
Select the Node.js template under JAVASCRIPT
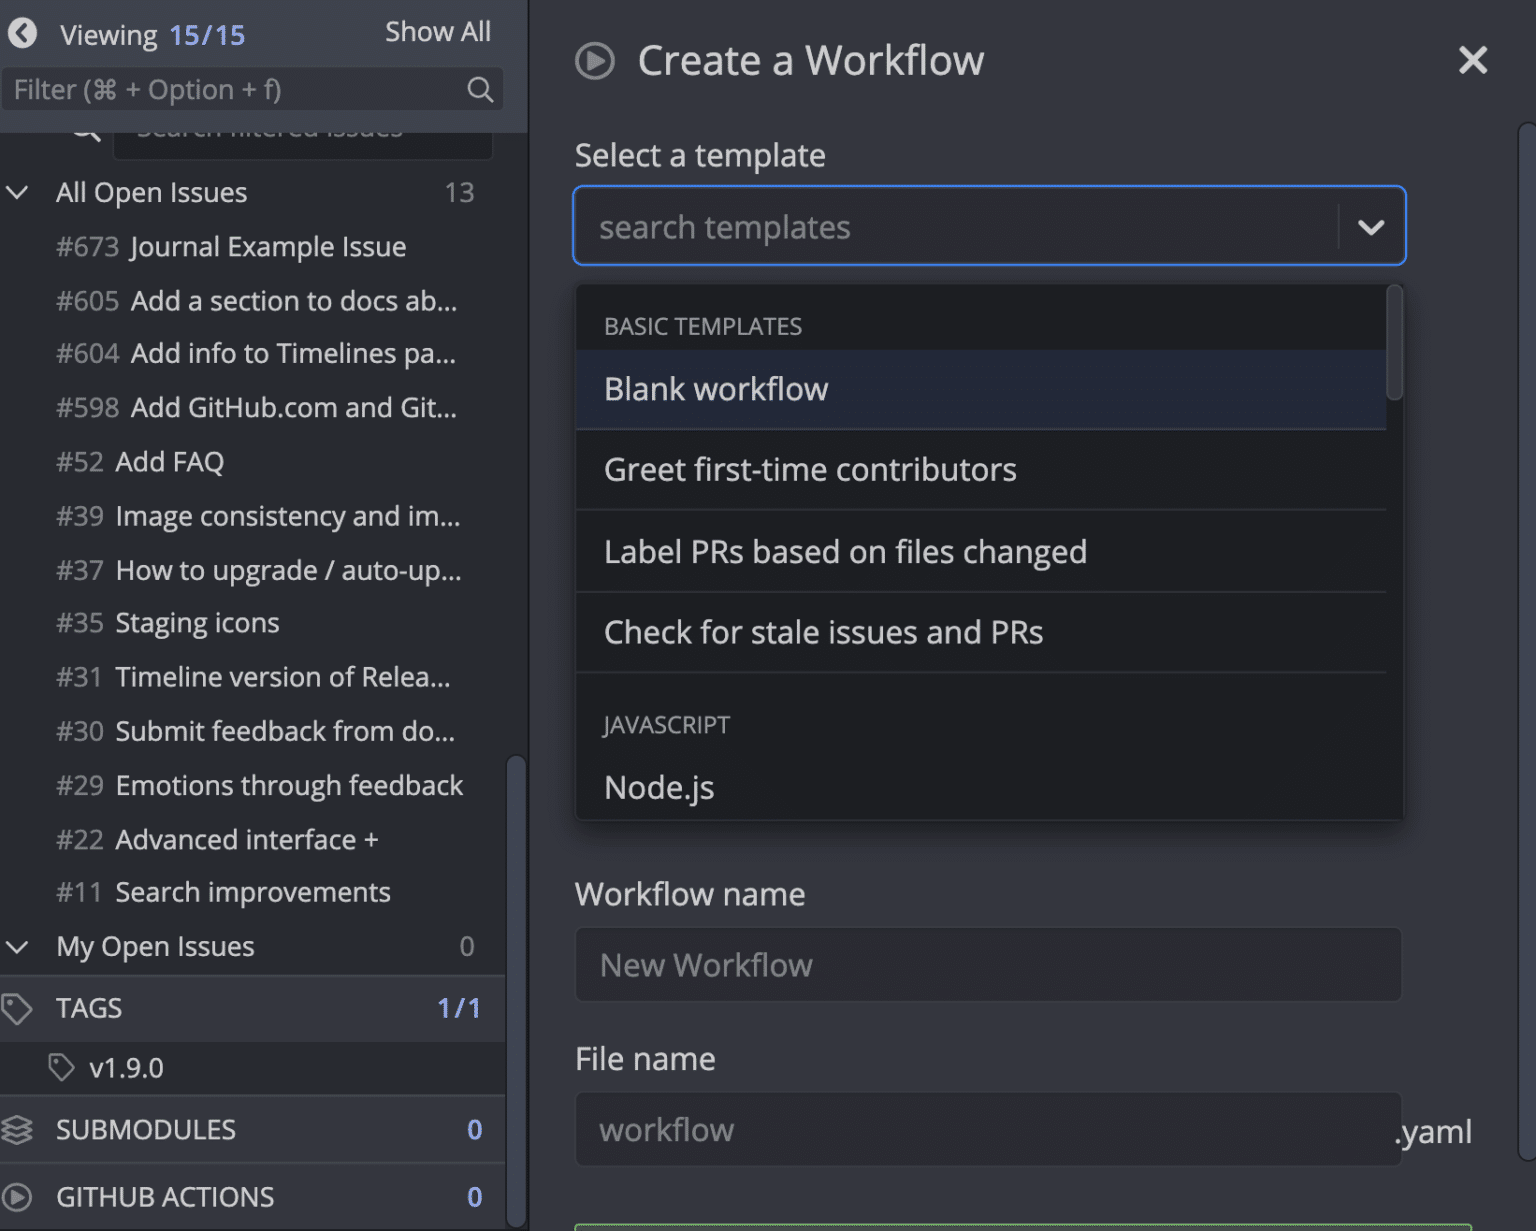pos(659,788)
